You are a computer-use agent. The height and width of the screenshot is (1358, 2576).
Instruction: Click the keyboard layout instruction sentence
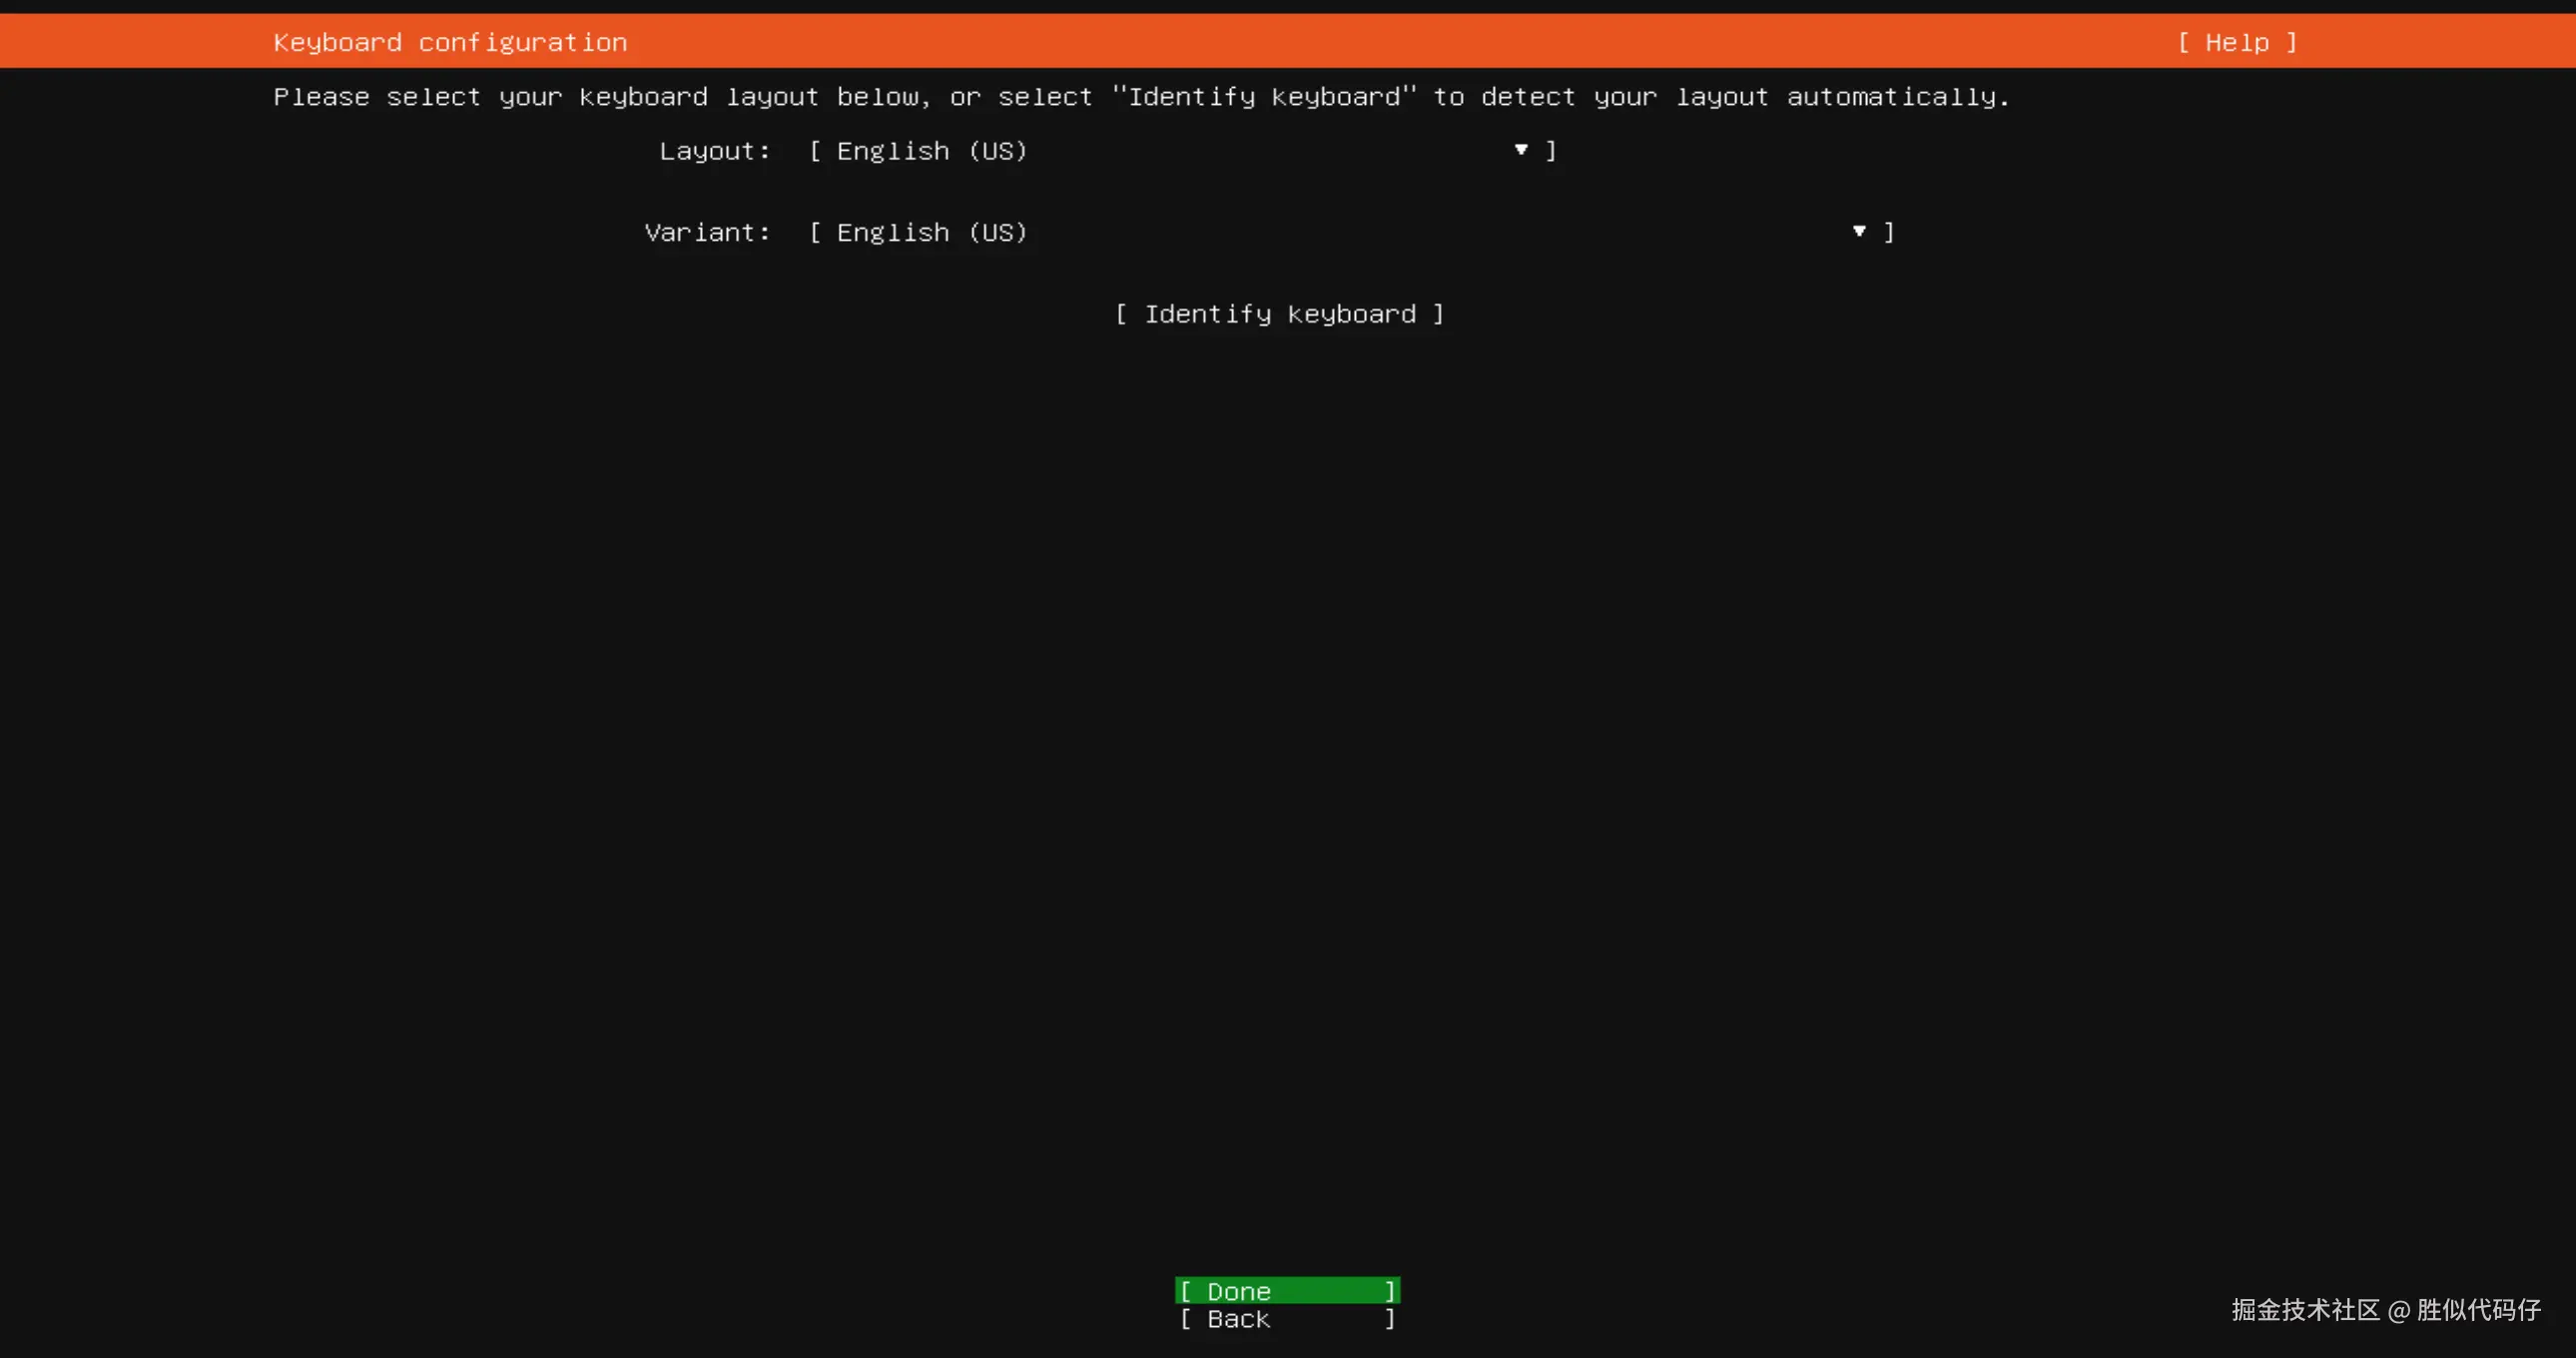tap(1141, 97)
